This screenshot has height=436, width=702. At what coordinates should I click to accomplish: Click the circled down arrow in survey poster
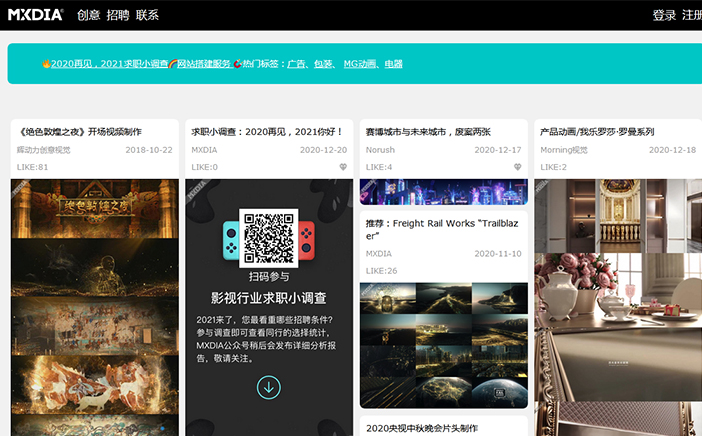click(x=269, y=387)
